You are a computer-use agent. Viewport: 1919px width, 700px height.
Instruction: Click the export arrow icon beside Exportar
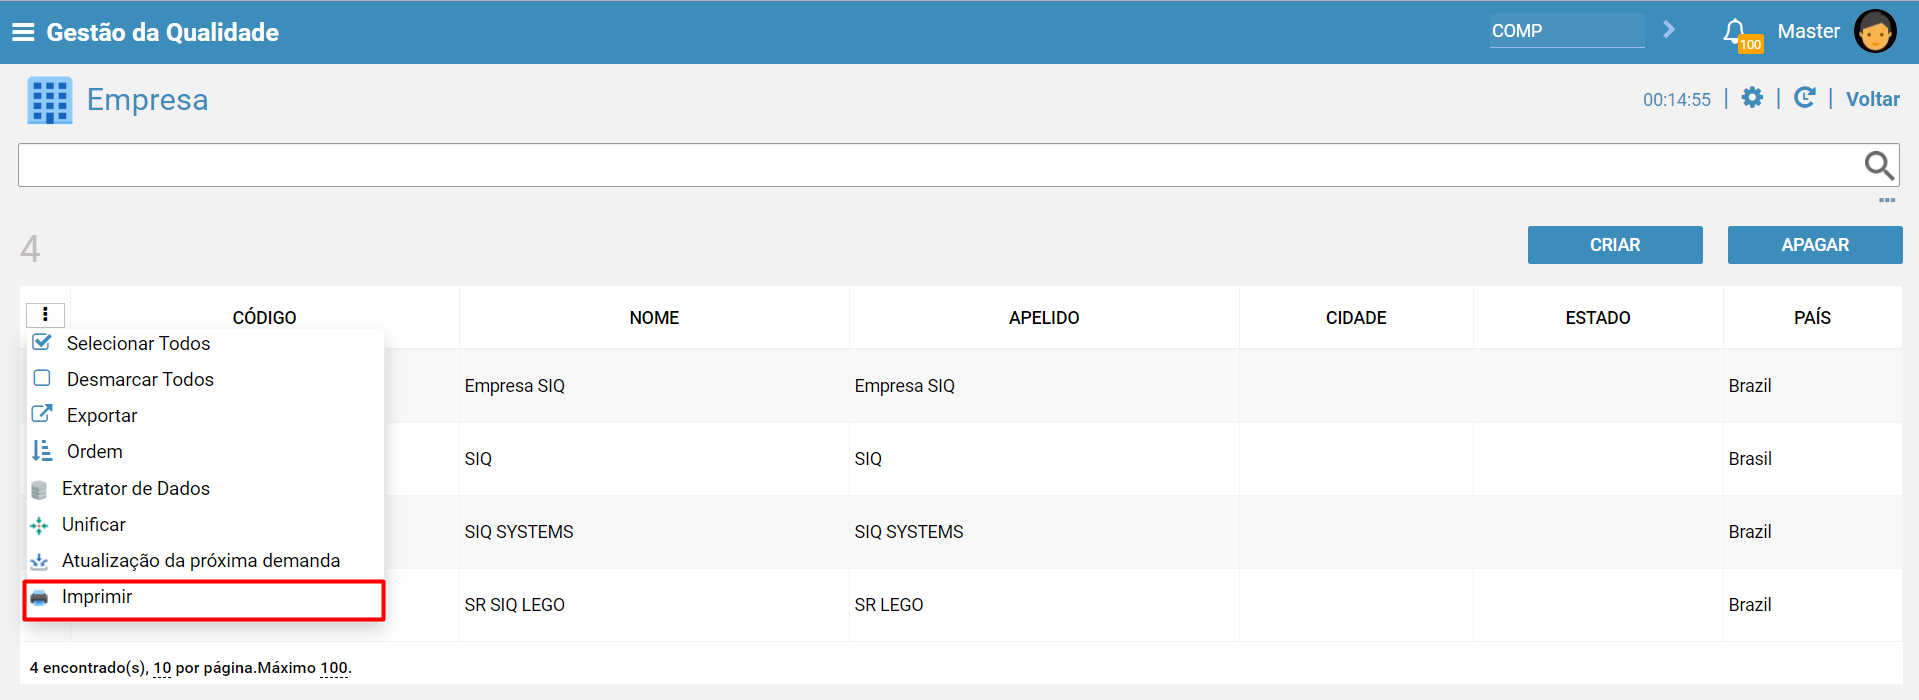click(x=42, y=413)
